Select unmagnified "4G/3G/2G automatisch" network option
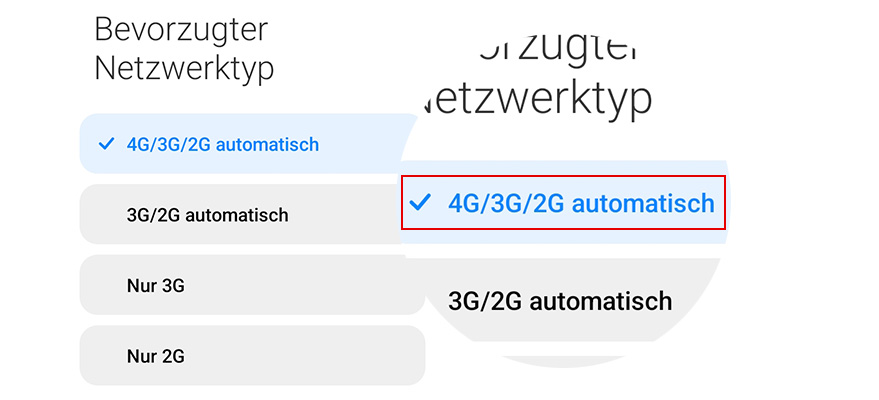The image size is (879, 400). click(223, 145)
